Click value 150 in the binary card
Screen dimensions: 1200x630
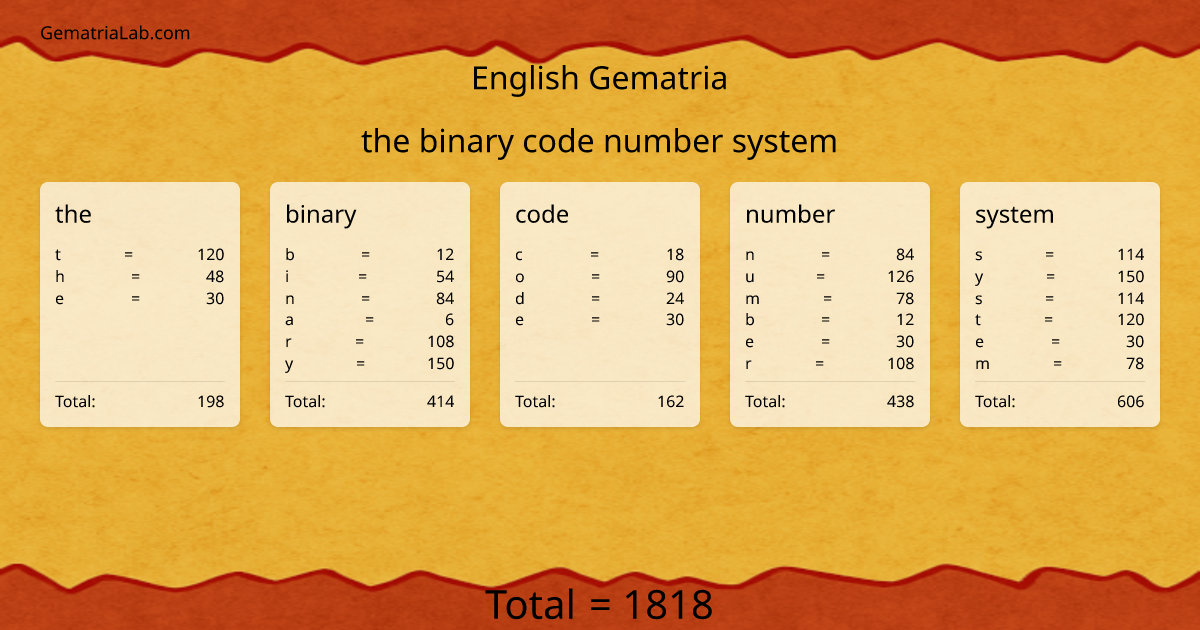click(441, 364)
